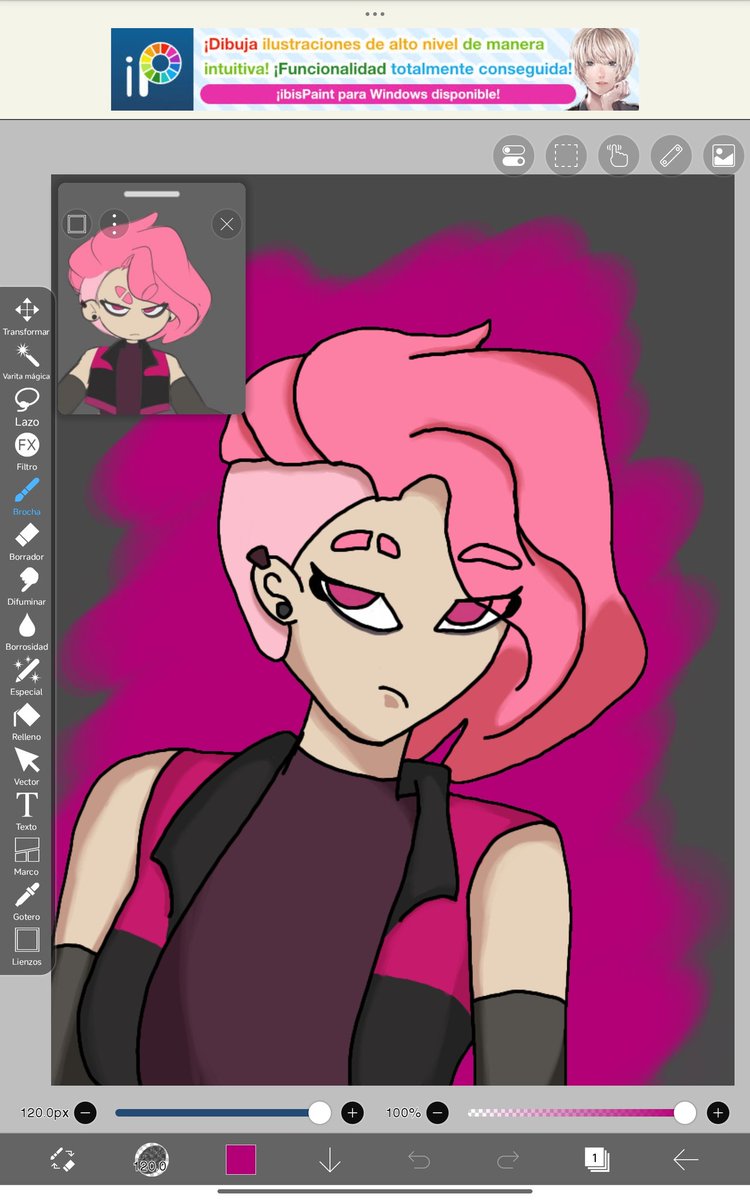Select the Relleno bucket fill tool
Viewport: 750px width, 1200px height.
coord(26,721)
